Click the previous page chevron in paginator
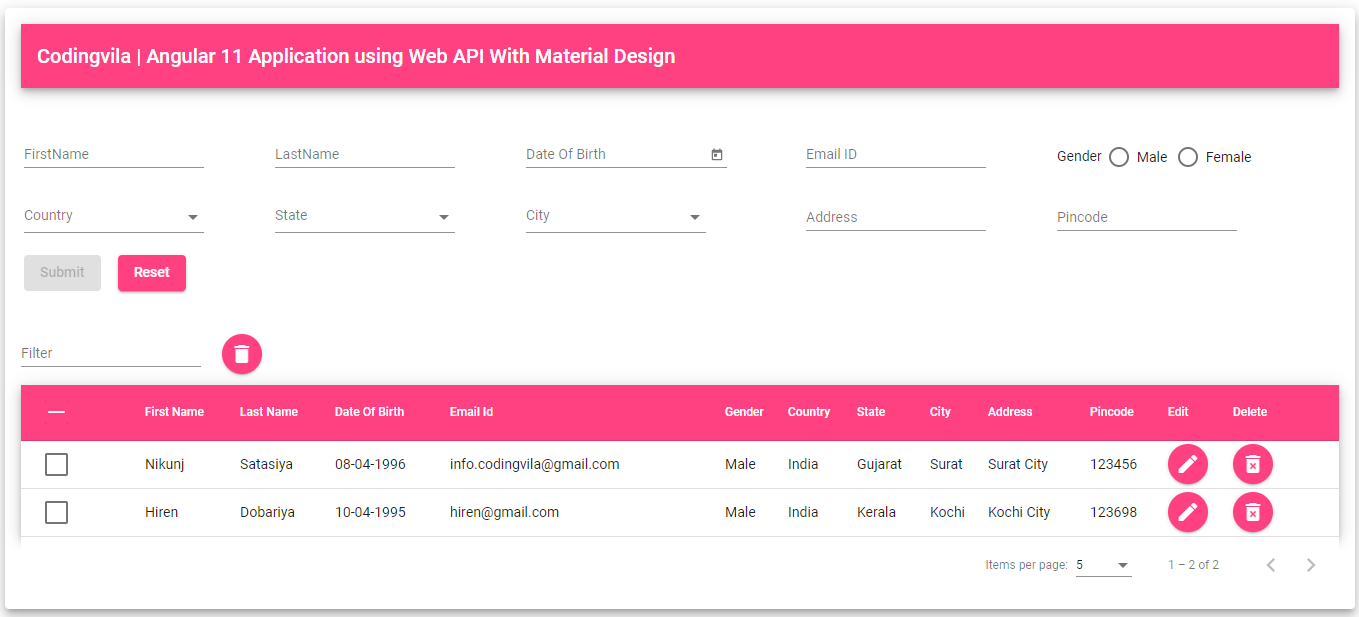This screenshot has width=1359, height=617. click(1270, 564)
